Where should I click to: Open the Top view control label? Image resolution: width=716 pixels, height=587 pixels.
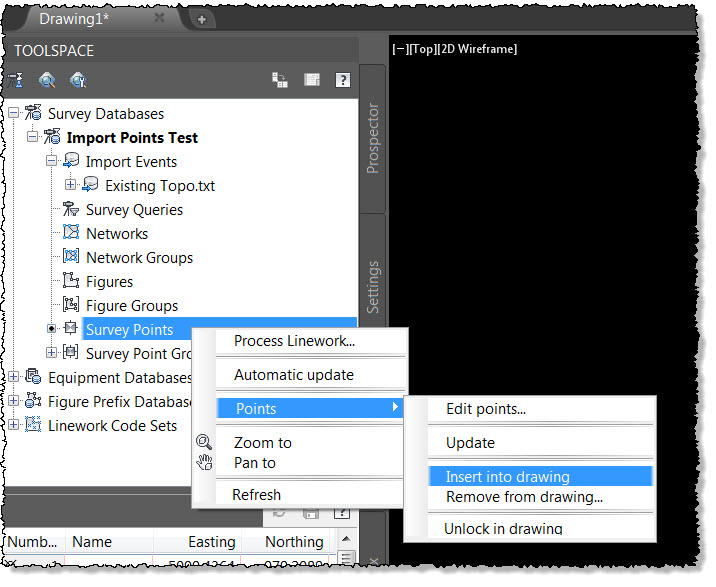pyautogui.click(x=422, y=49)
